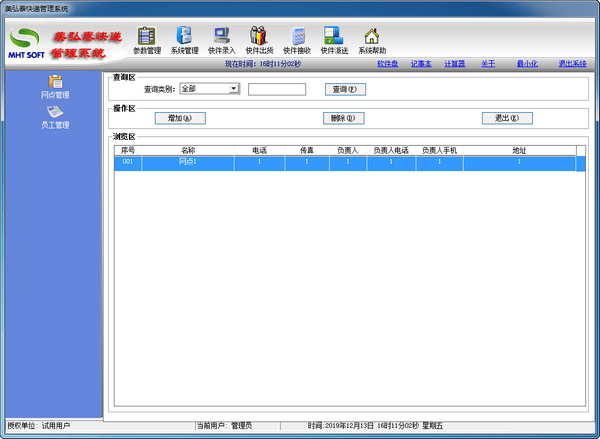Open 参数管理 toolbar icon
Image resolution: width=600 pixels, height=439 pixels.
pos(147,38)
